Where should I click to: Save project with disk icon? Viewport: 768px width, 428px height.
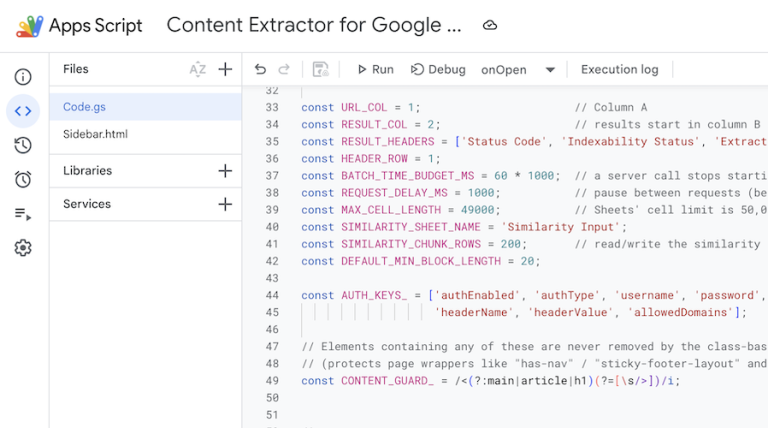321,70
